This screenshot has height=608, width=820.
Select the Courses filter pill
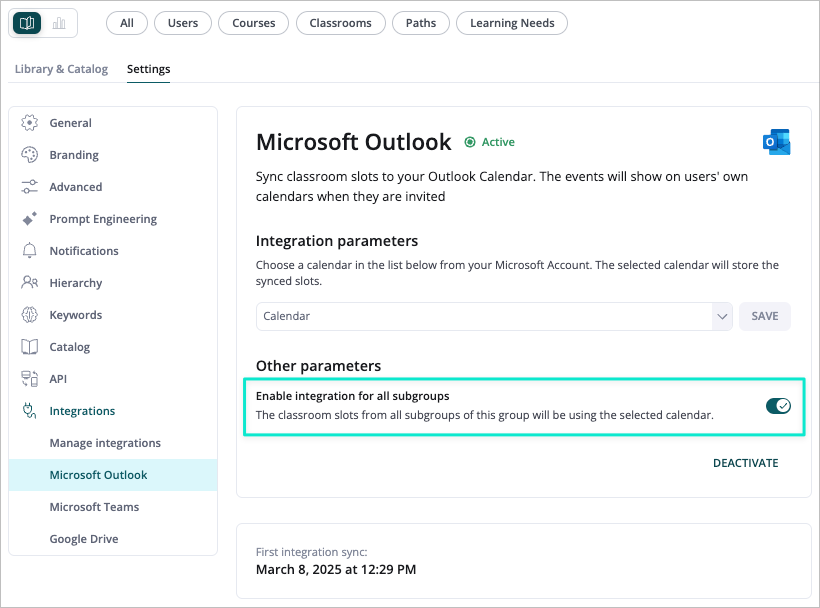click(x=253, y=23)
